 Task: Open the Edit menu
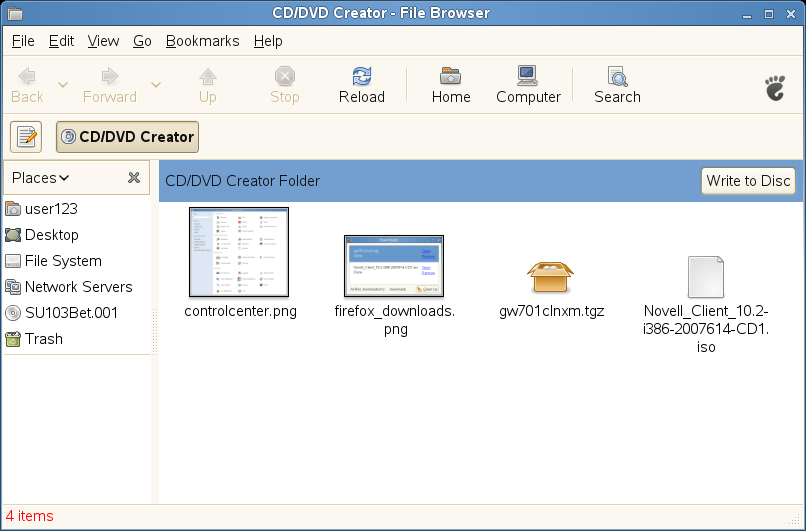(x=61, y=41)
